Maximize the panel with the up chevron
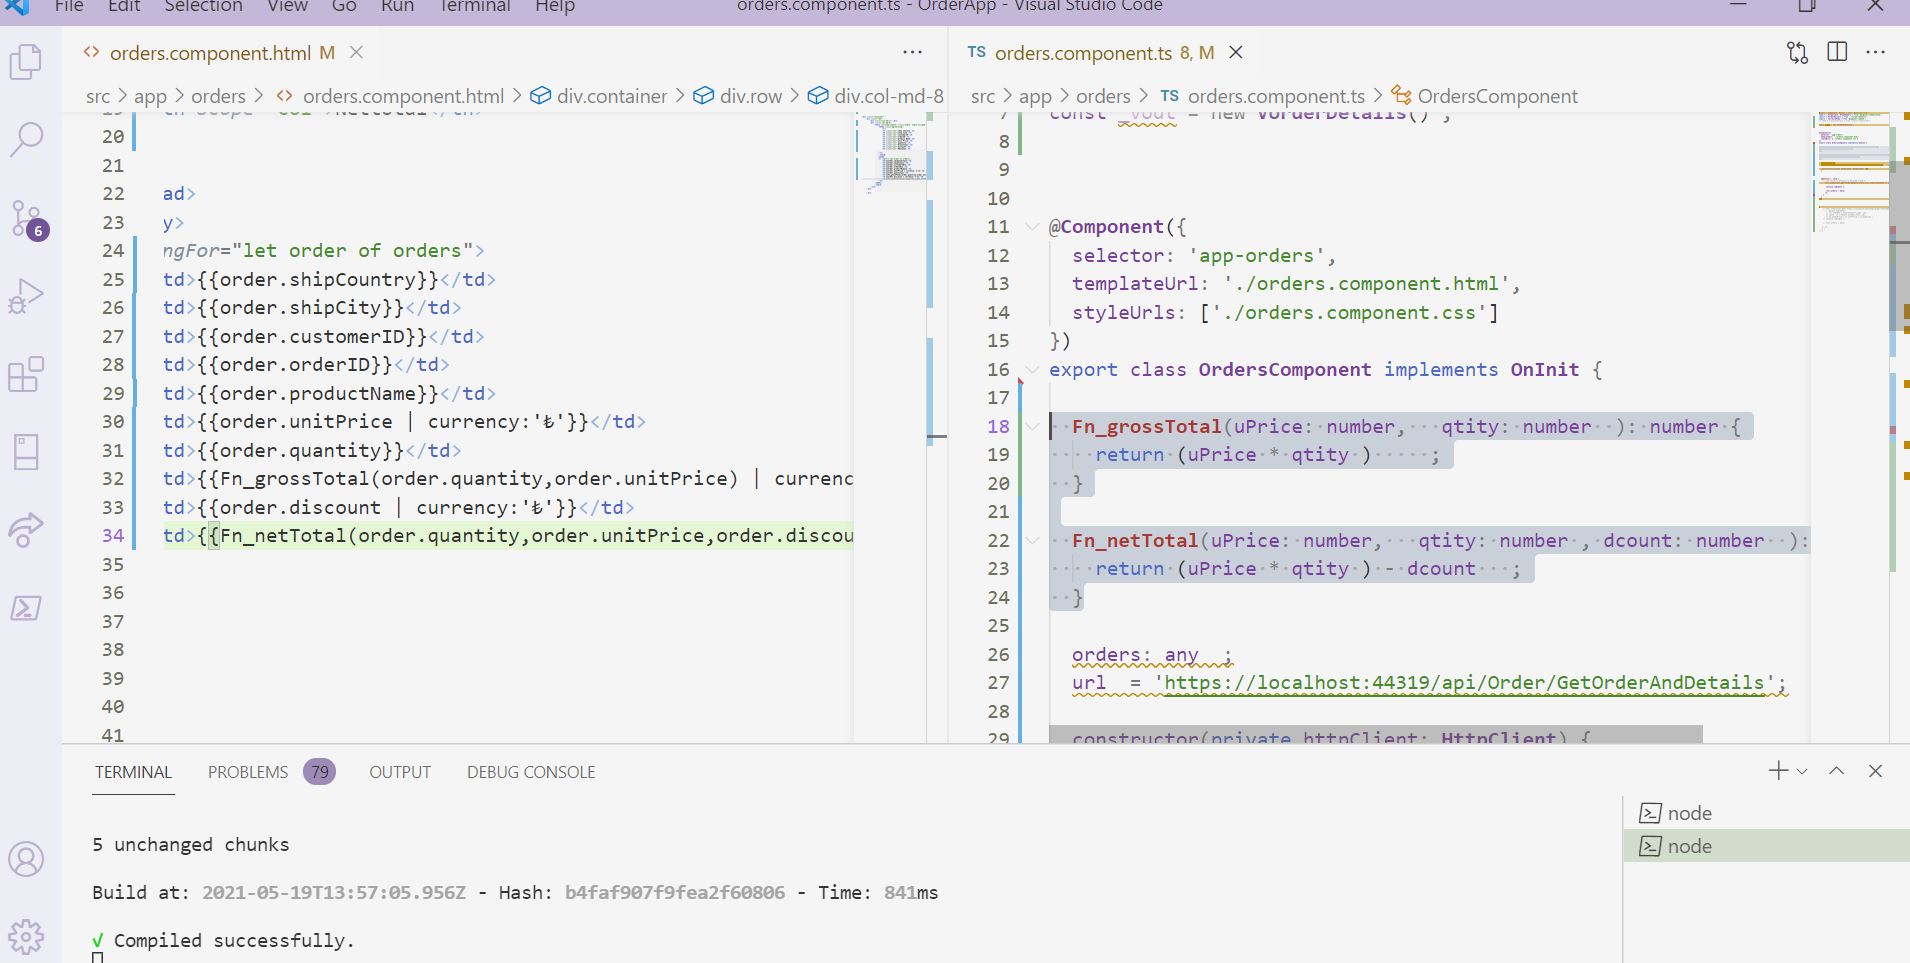Image resolution: width=1910 pixels, height=963 pixels. pos(1837,771)
